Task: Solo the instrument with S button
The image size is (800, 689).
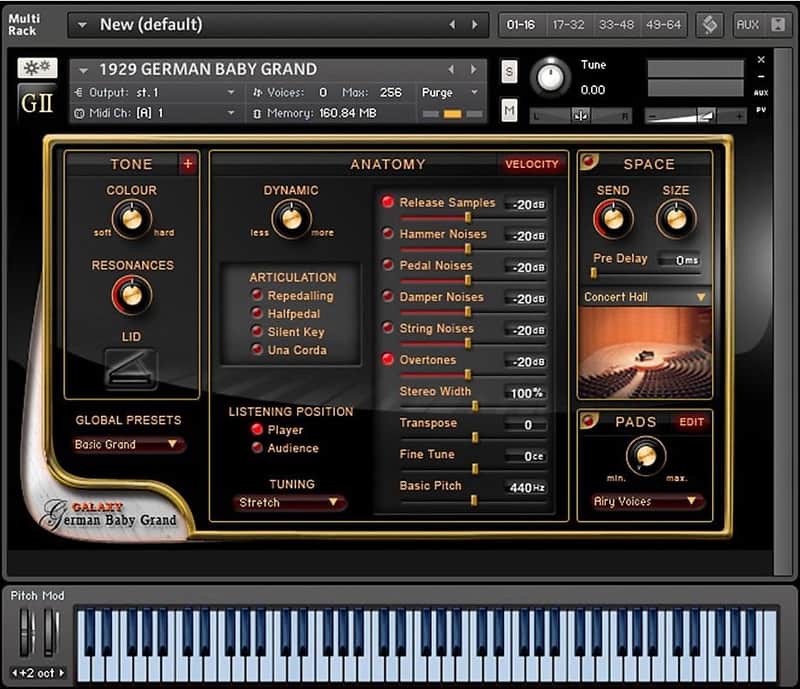Action: pos(509,72)
